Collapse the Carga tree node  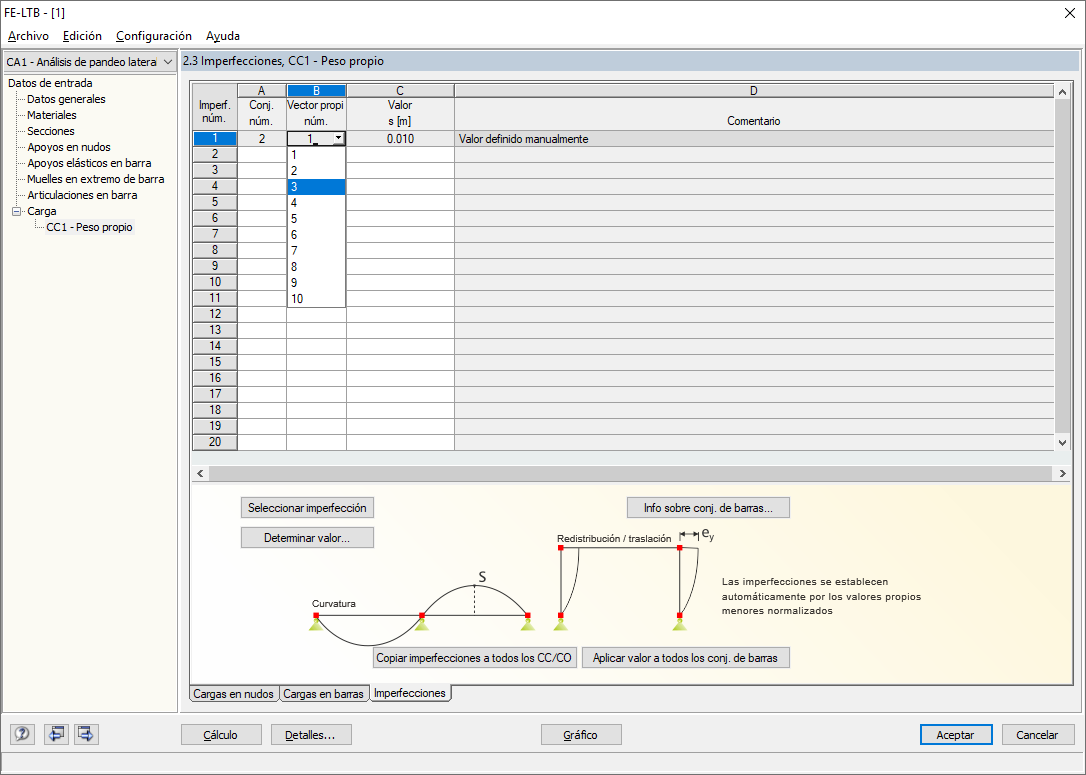(17, 211)
